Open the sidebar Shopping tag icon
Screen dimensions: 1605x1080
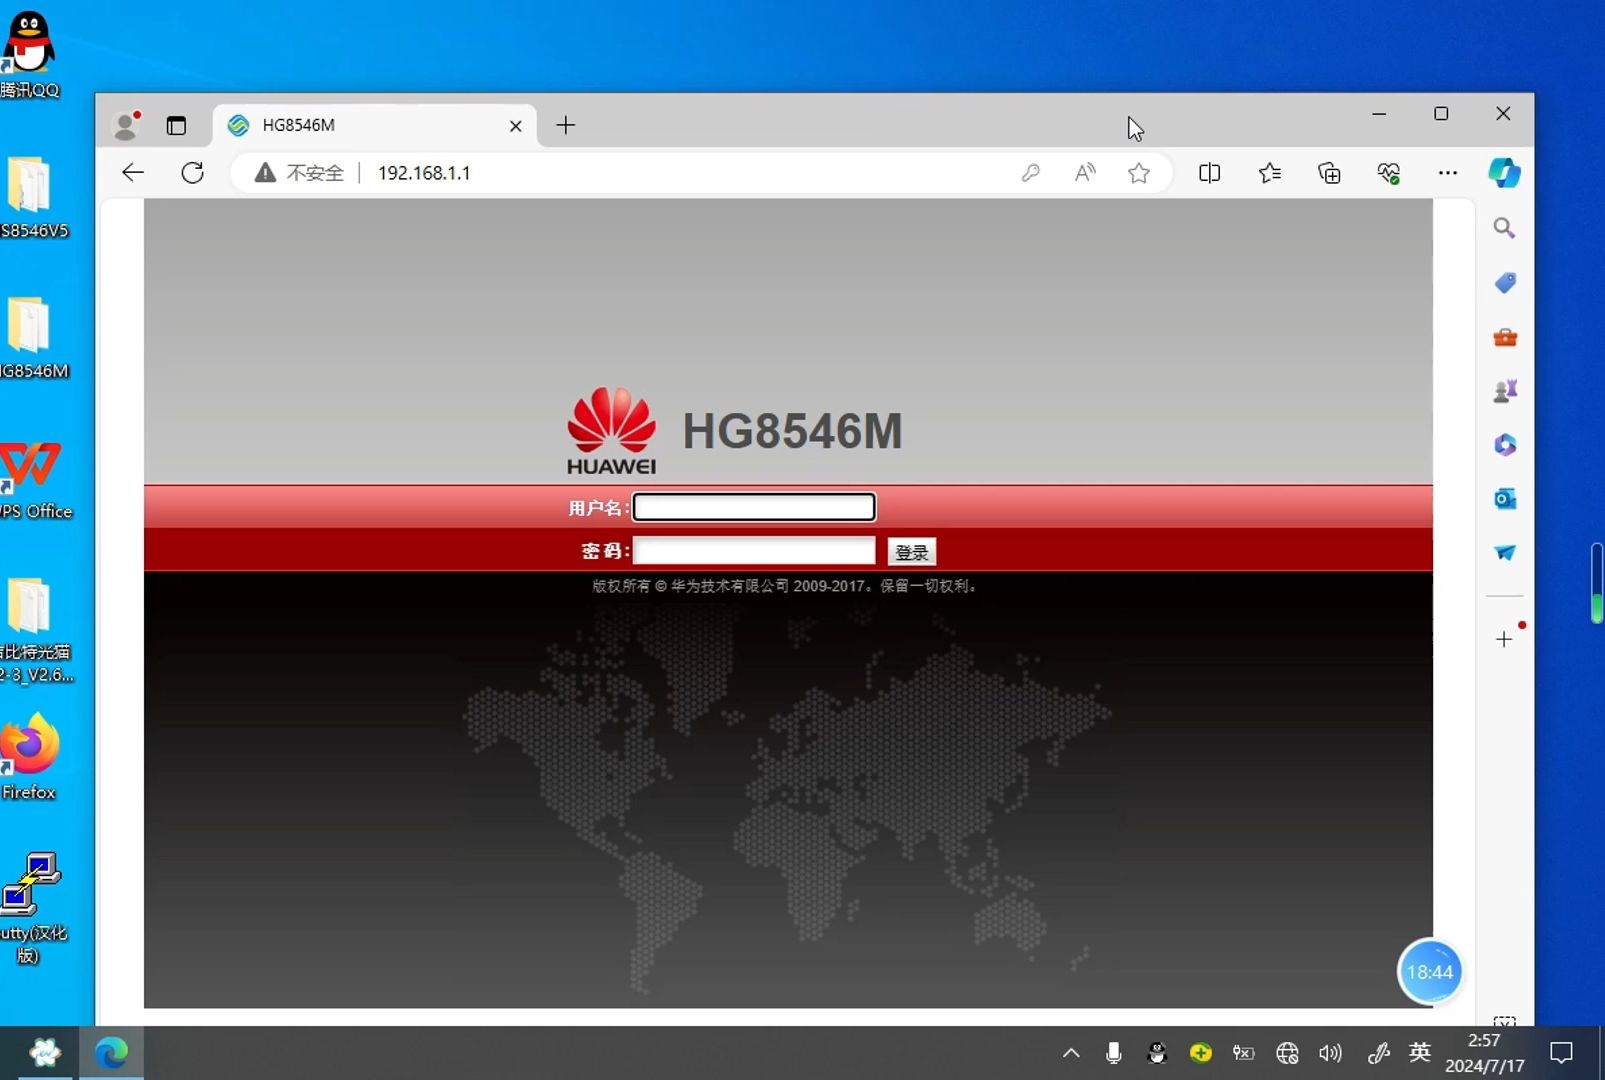click(x=1505, y=283)
